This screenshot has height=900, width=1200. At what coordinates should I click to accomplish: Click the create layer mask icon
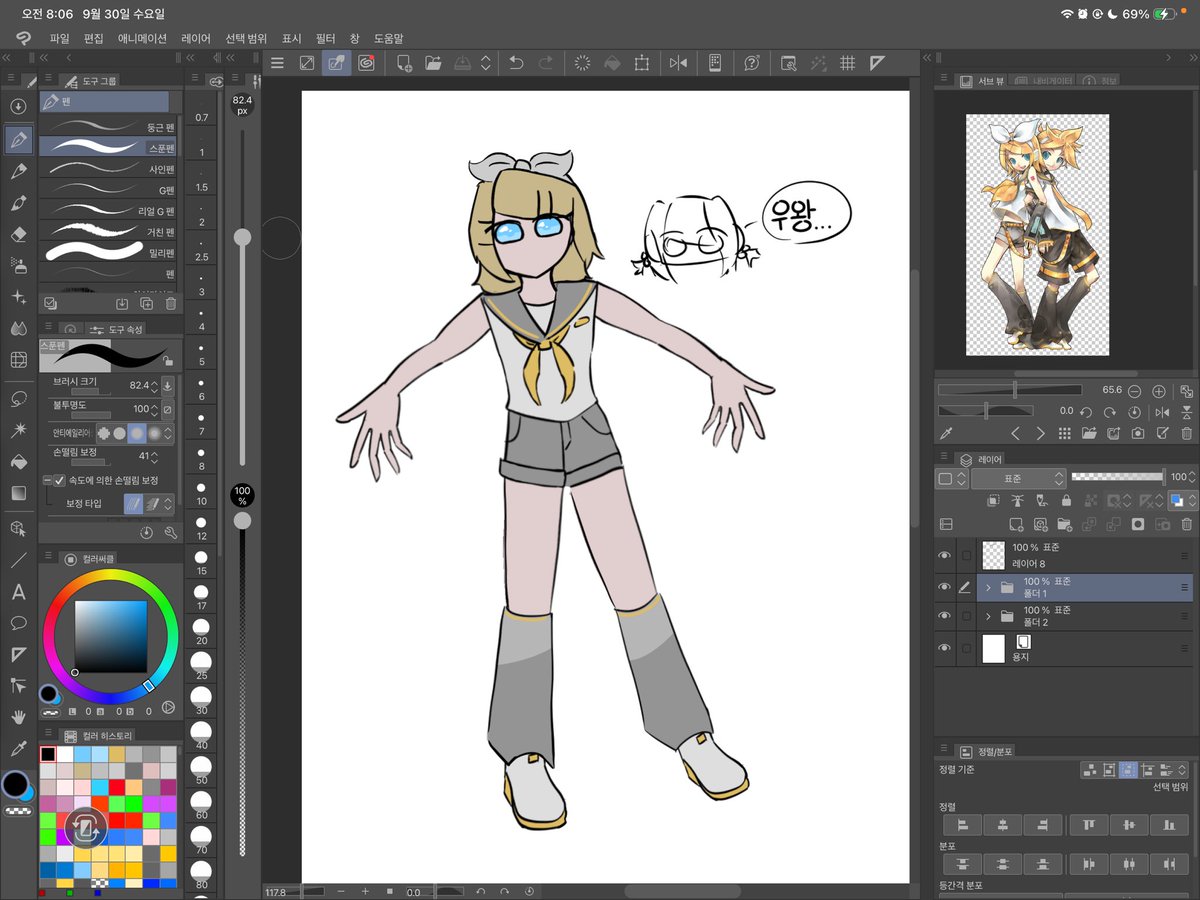point(1137,524)
